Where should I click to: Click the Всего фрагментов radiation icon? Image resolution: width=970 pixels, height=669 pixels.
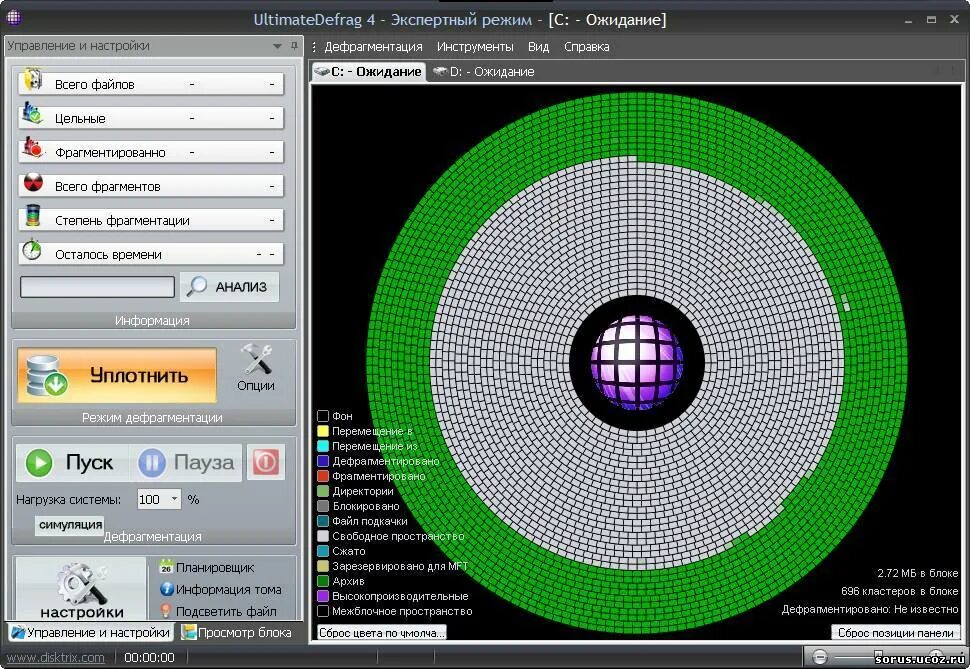click(33, 183)
